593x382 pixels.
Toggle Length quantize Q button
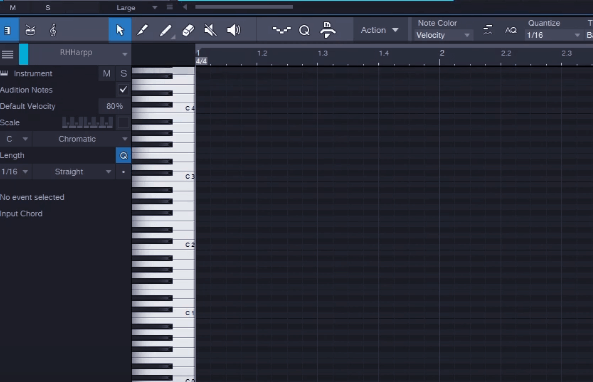[123, 155]
